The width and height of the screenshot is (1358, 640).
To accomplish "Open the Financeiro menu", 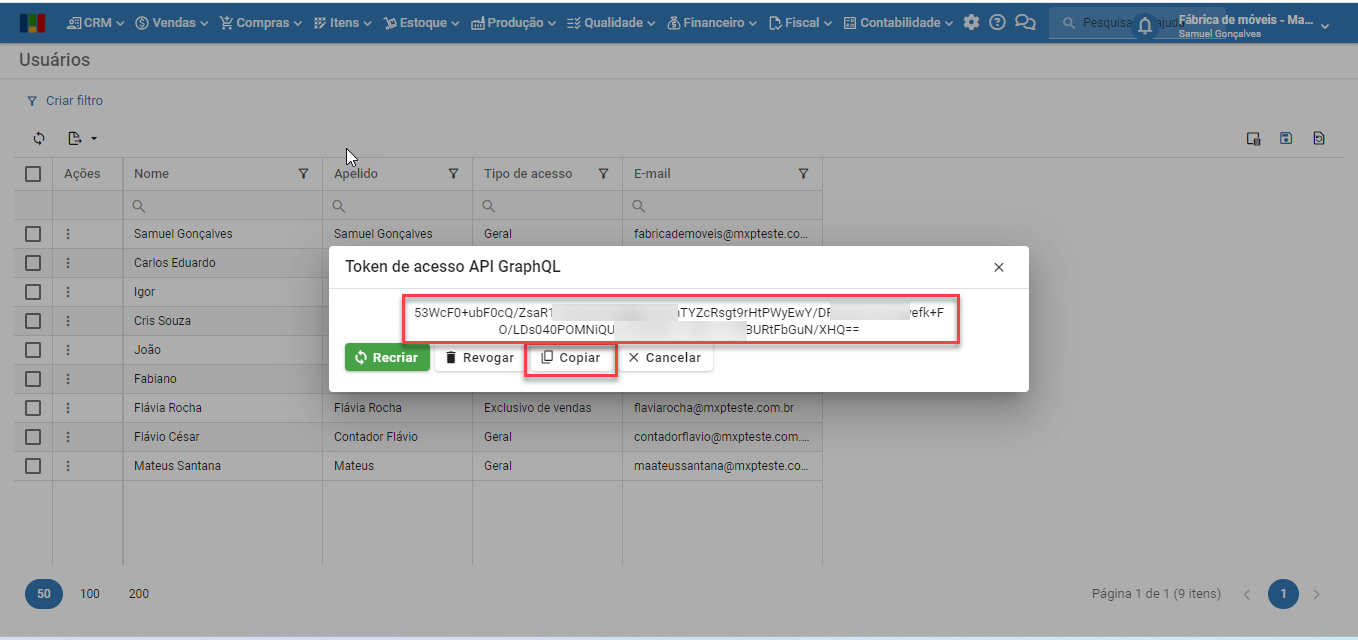I will 712,22.
